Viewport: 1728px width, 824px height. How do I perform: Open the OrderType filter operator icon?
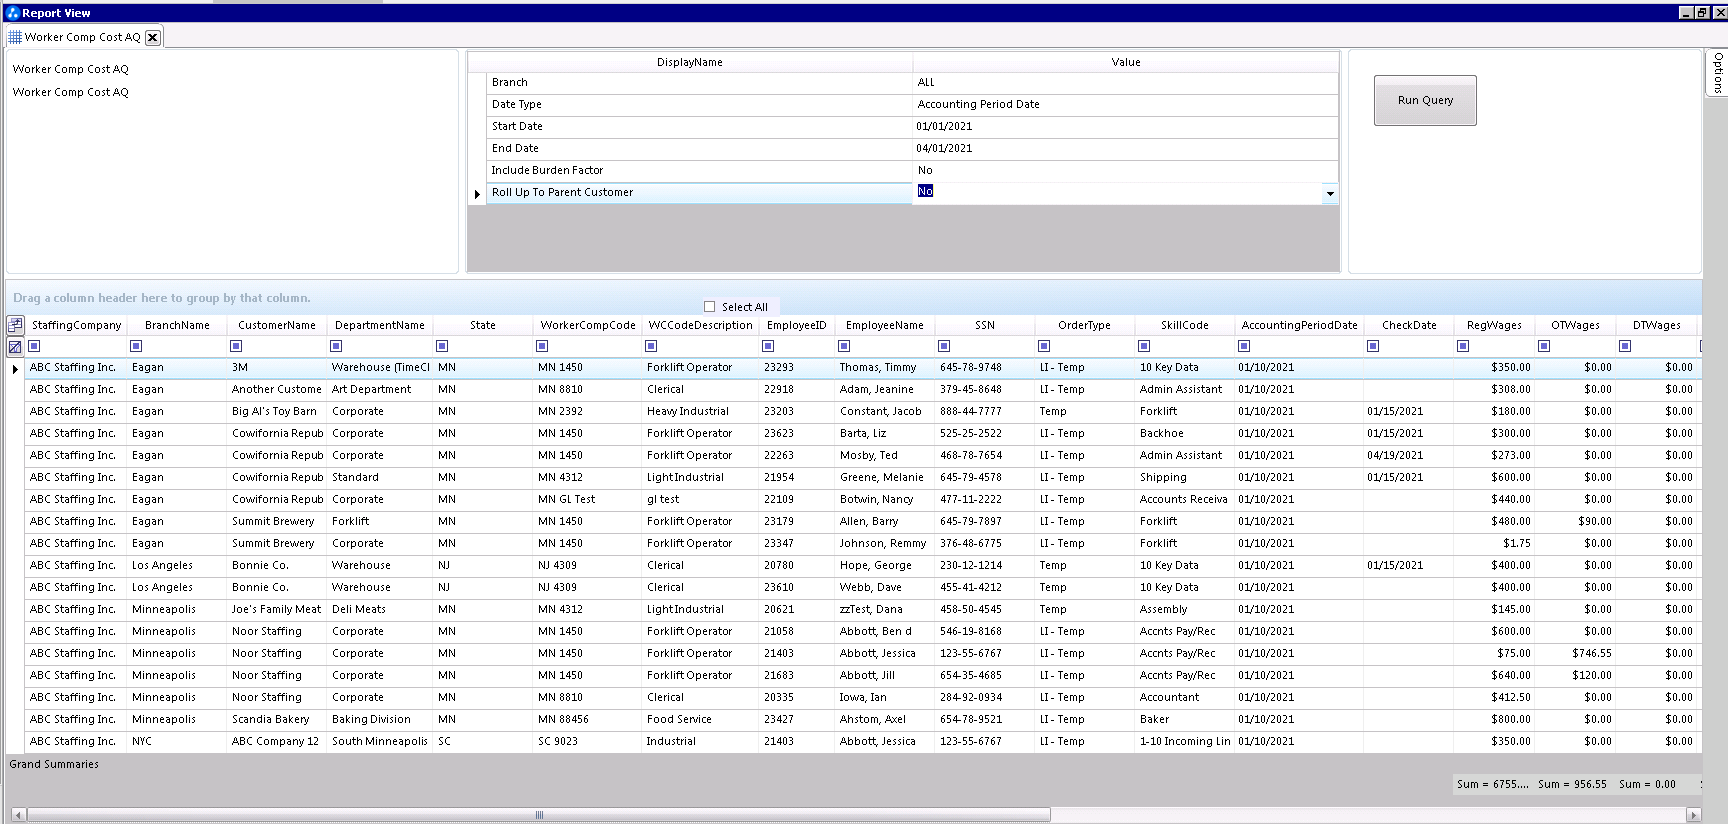click(1044, 346)
